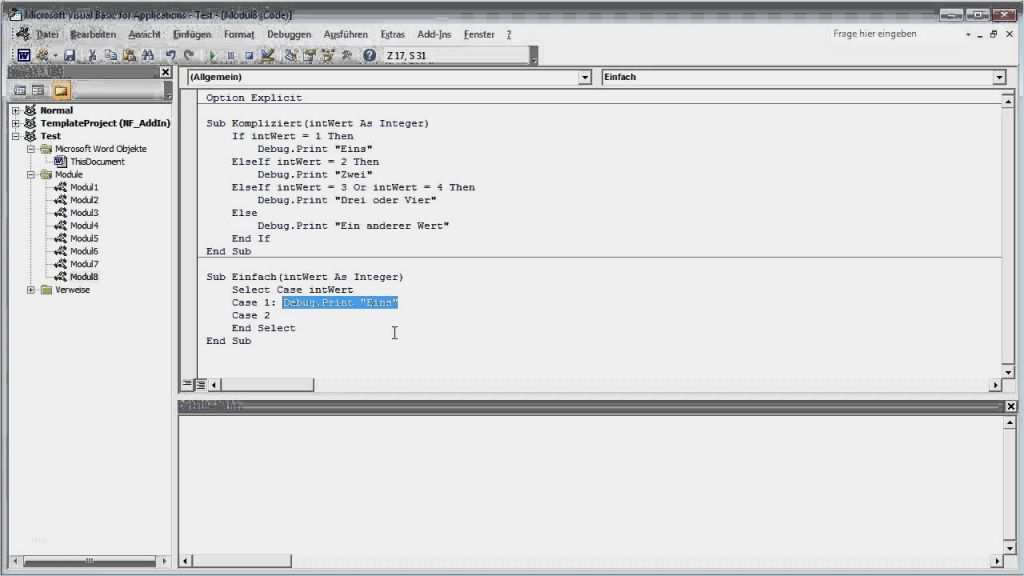This screenshot has height=576, width=1024.
Task: Click the Save icon in the toolbar
Action: coord(70,56)
